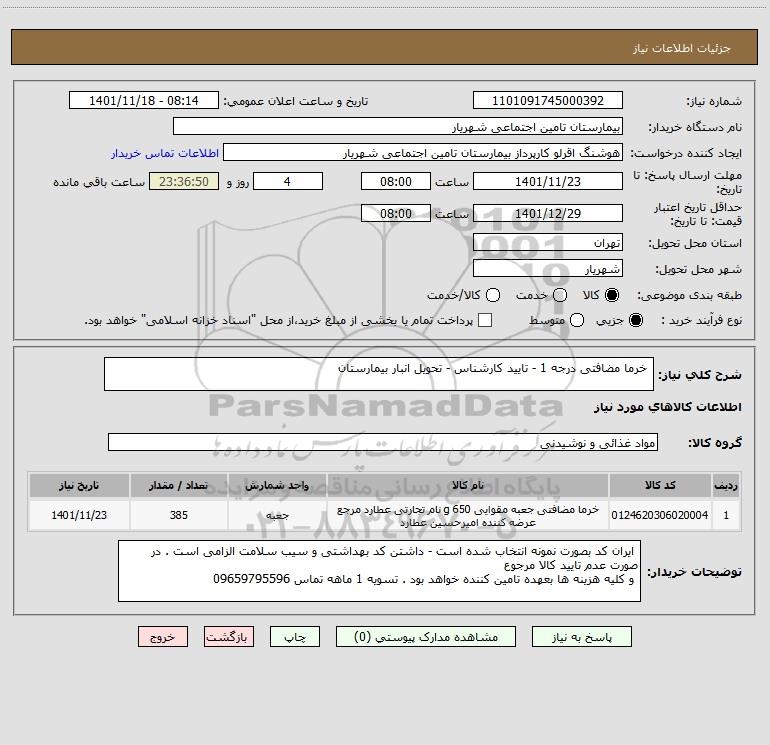Click the need date cell 1401/11/23

point(79,515)
